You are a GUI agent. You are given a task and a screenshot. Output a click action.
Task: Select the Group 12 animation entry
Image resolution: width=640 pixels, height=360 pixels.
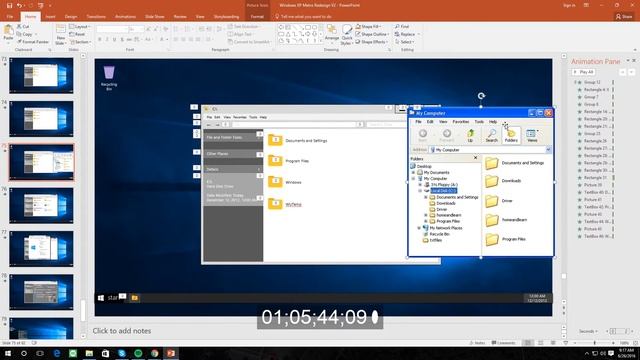point(591,82)
